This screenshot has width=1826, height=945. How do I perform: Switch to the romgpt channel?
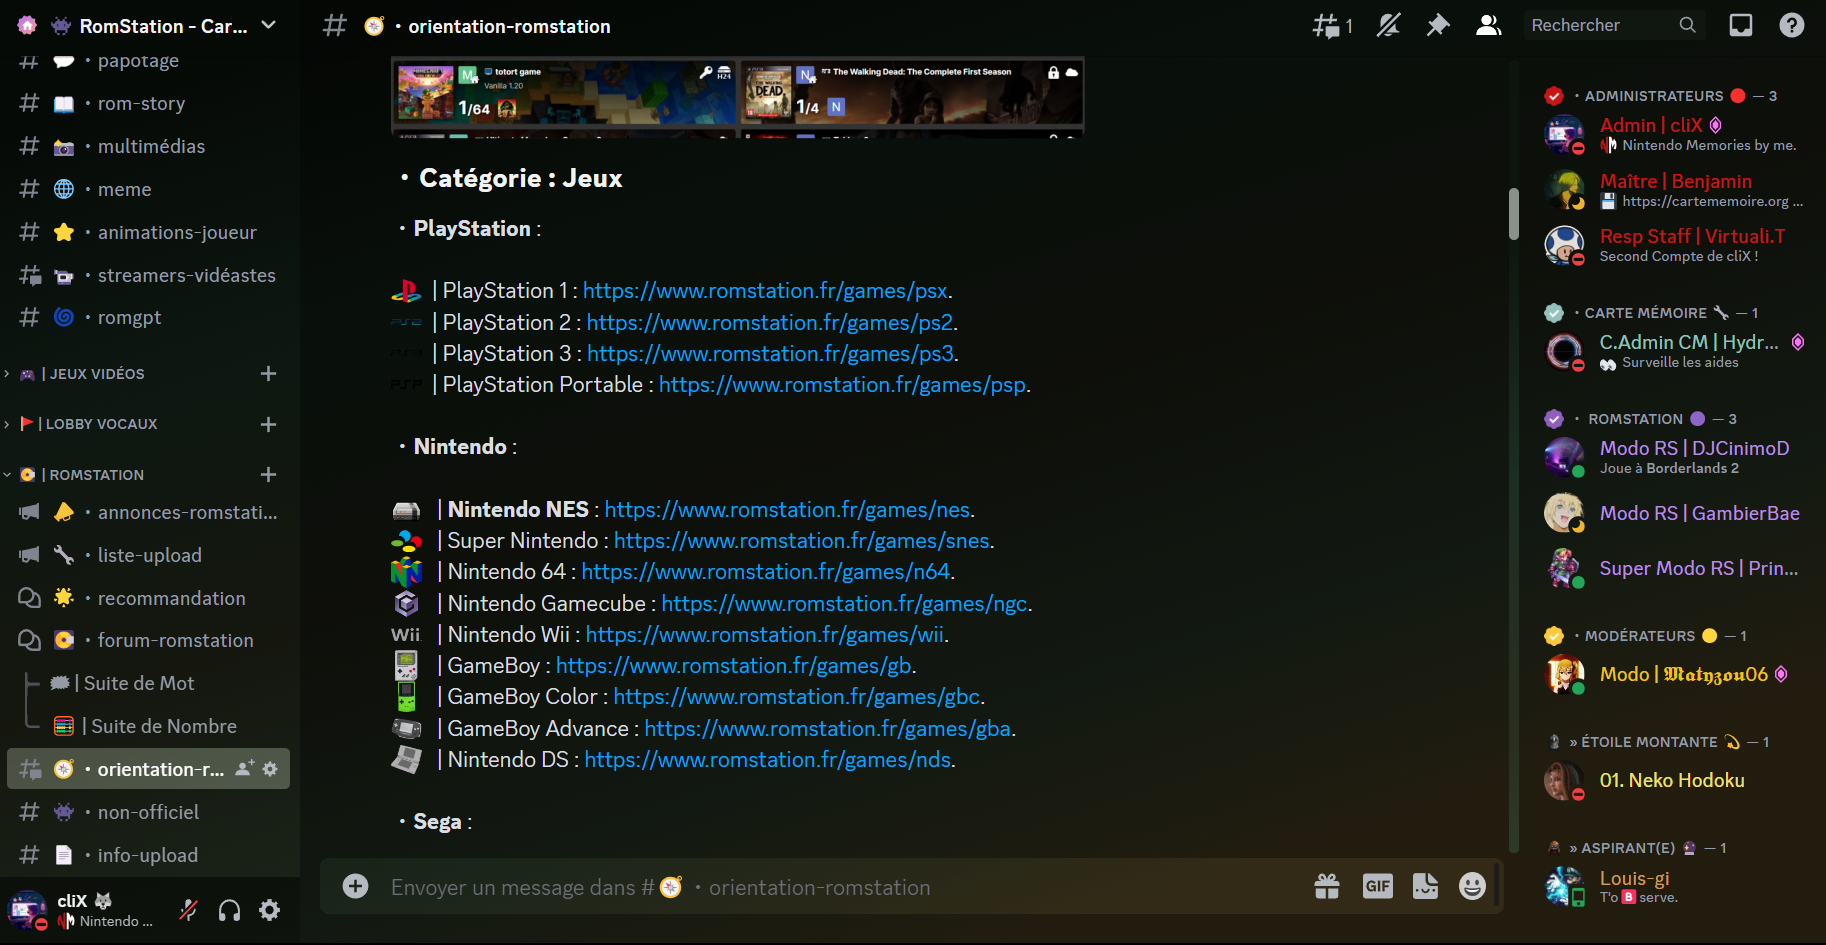pyautogui.click(x=129, y=318)
